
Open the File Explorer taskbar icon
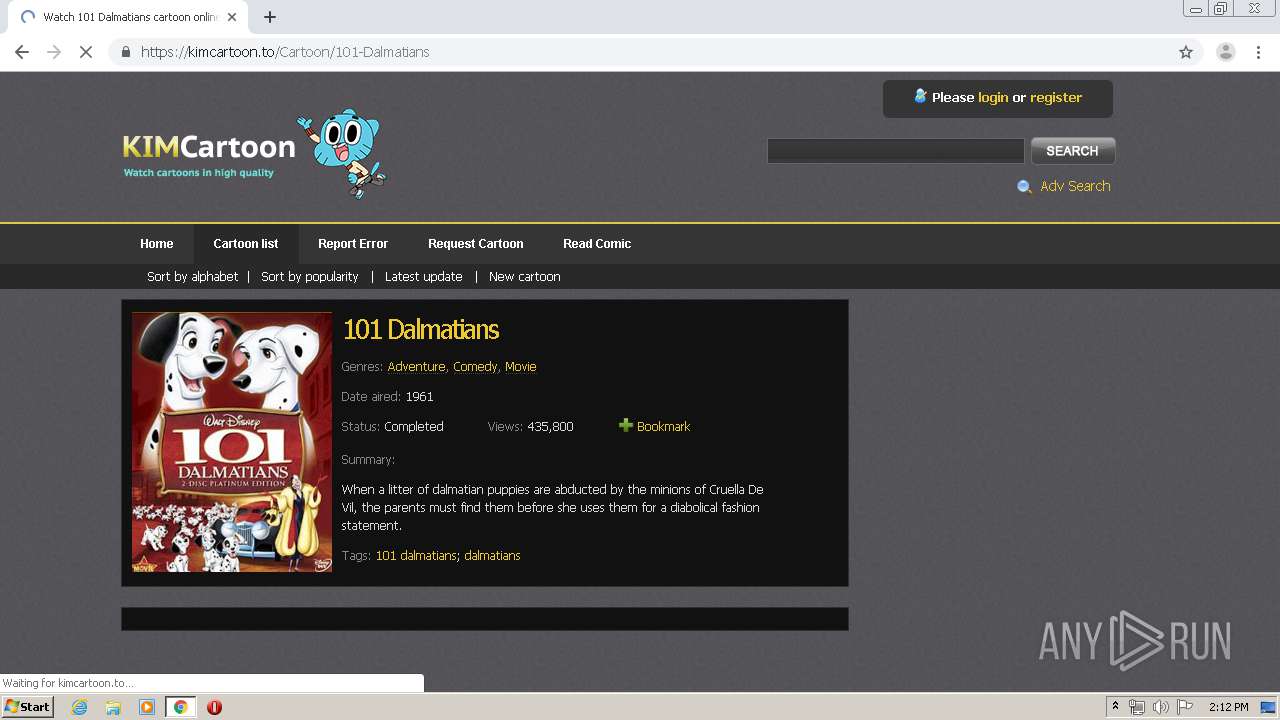click(113, 707)
